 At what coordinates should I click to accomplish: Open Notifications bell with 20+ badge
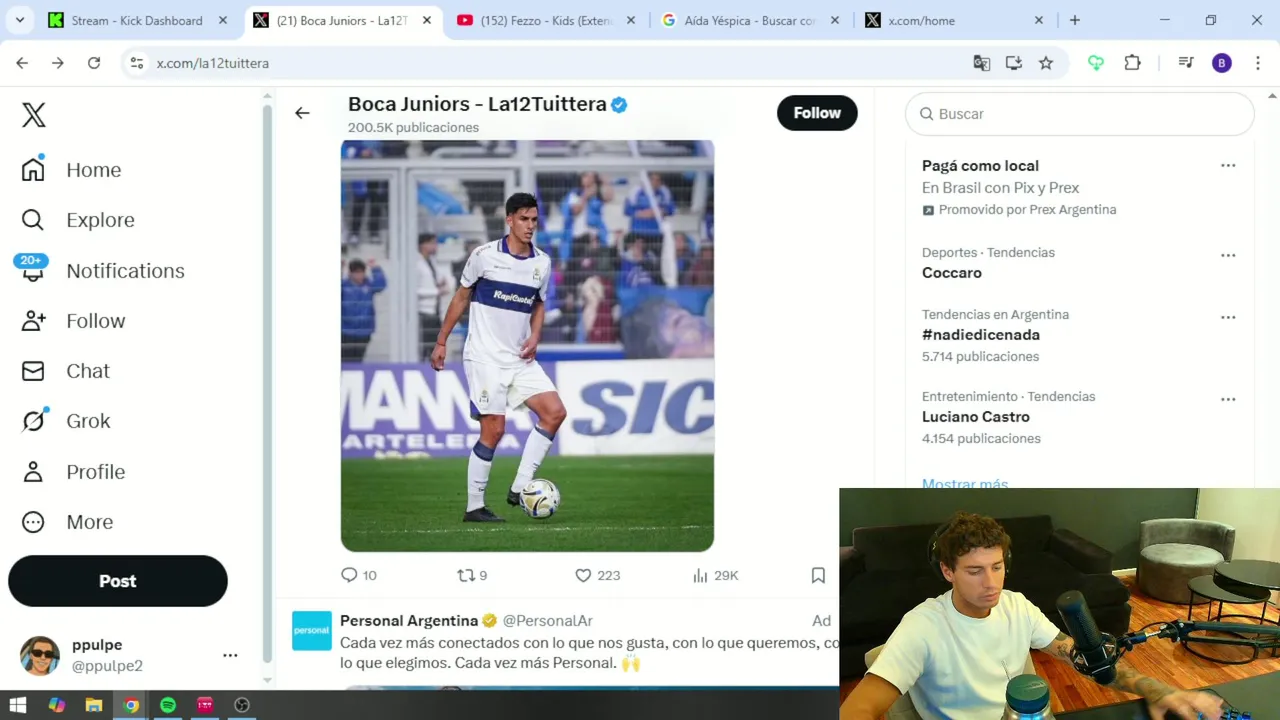(x=33, y=270)
